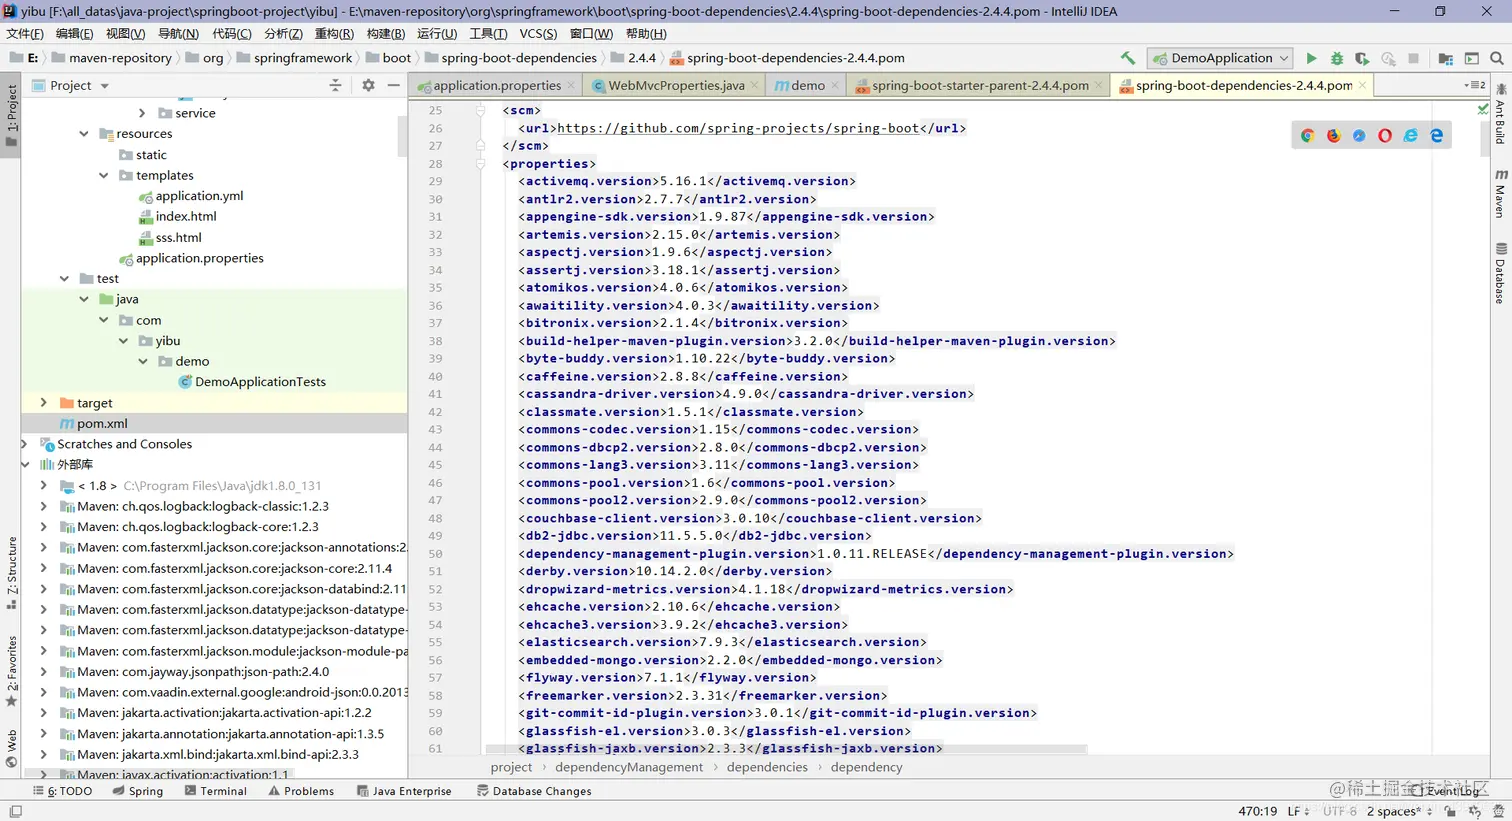Click dependencyManagement breadcrumb below editor
Viewport: 1512px width, 821px height.
click(629, 767)
